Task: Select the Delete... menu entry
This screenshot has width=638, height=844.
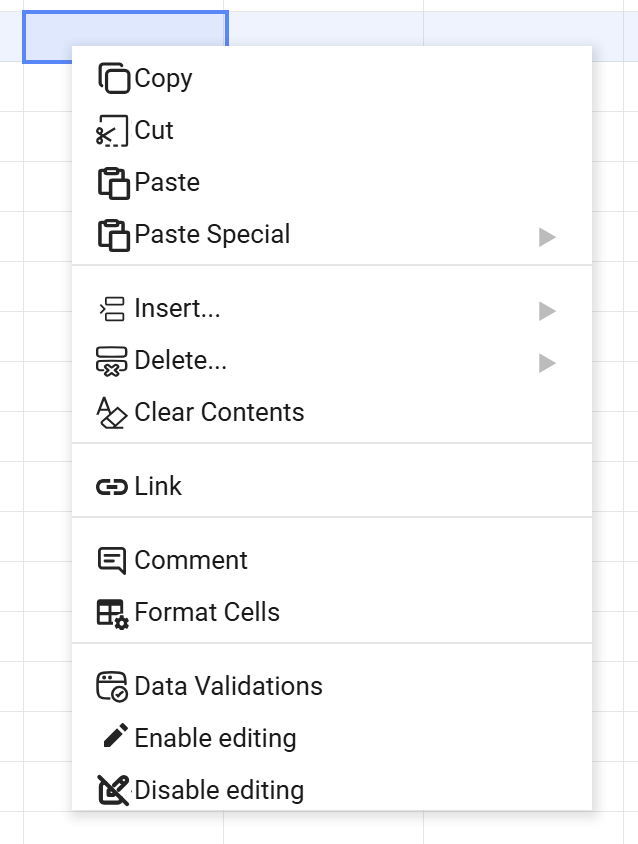Action: (180, 361)
